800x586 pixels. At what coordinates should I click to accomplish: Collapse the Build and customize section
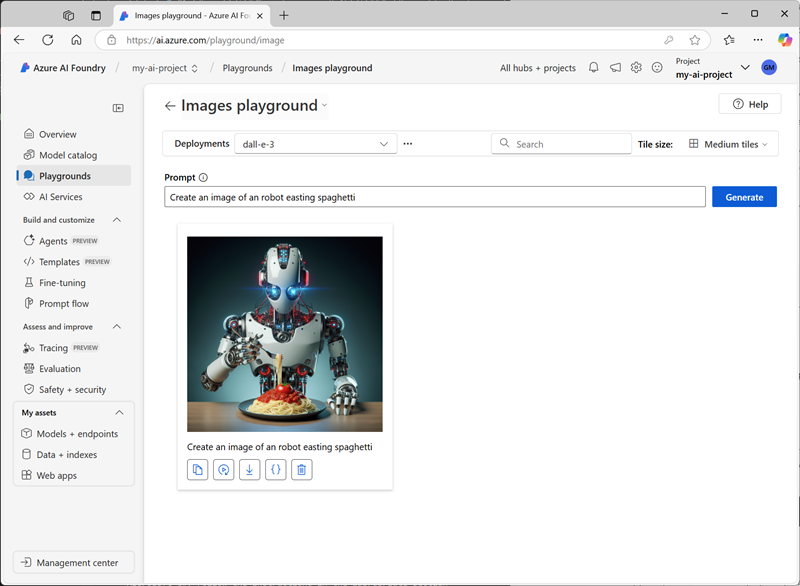pyautogui.click(x=117, y=220)
